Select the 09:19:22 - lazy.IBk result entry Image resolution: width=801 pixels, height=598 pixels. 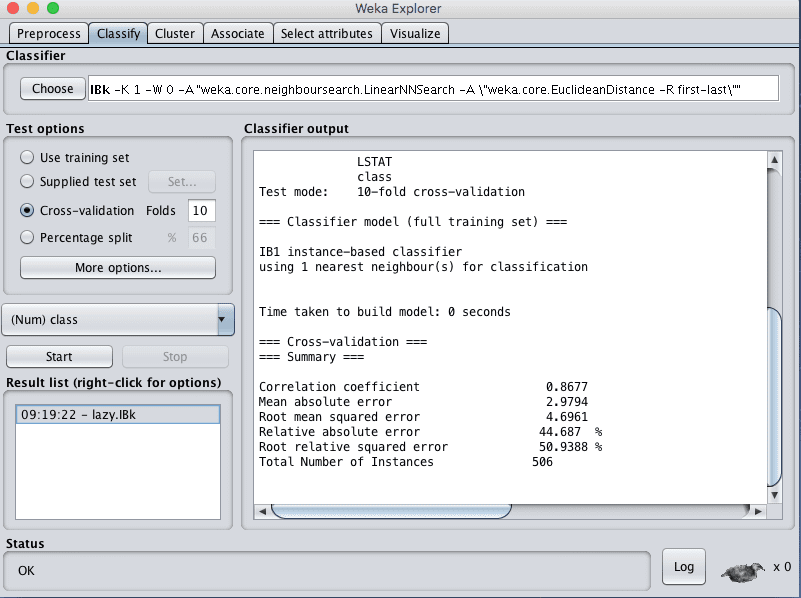(118, 414)
